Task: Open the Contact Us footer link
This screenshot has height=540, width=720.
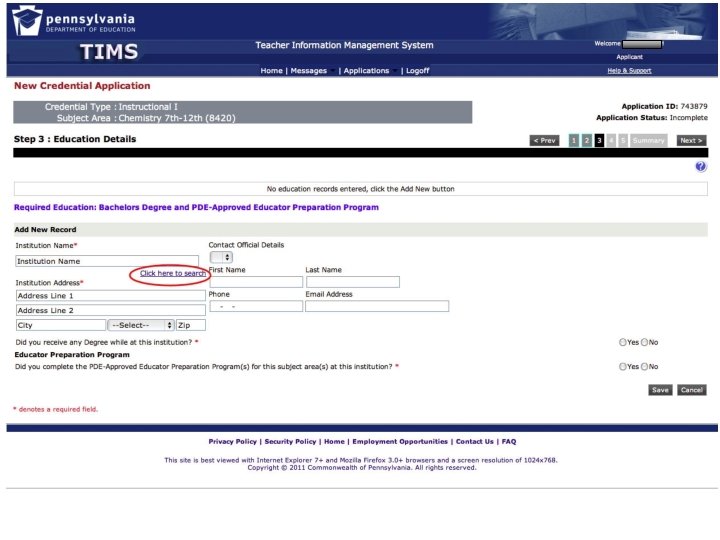Action: 474,441
